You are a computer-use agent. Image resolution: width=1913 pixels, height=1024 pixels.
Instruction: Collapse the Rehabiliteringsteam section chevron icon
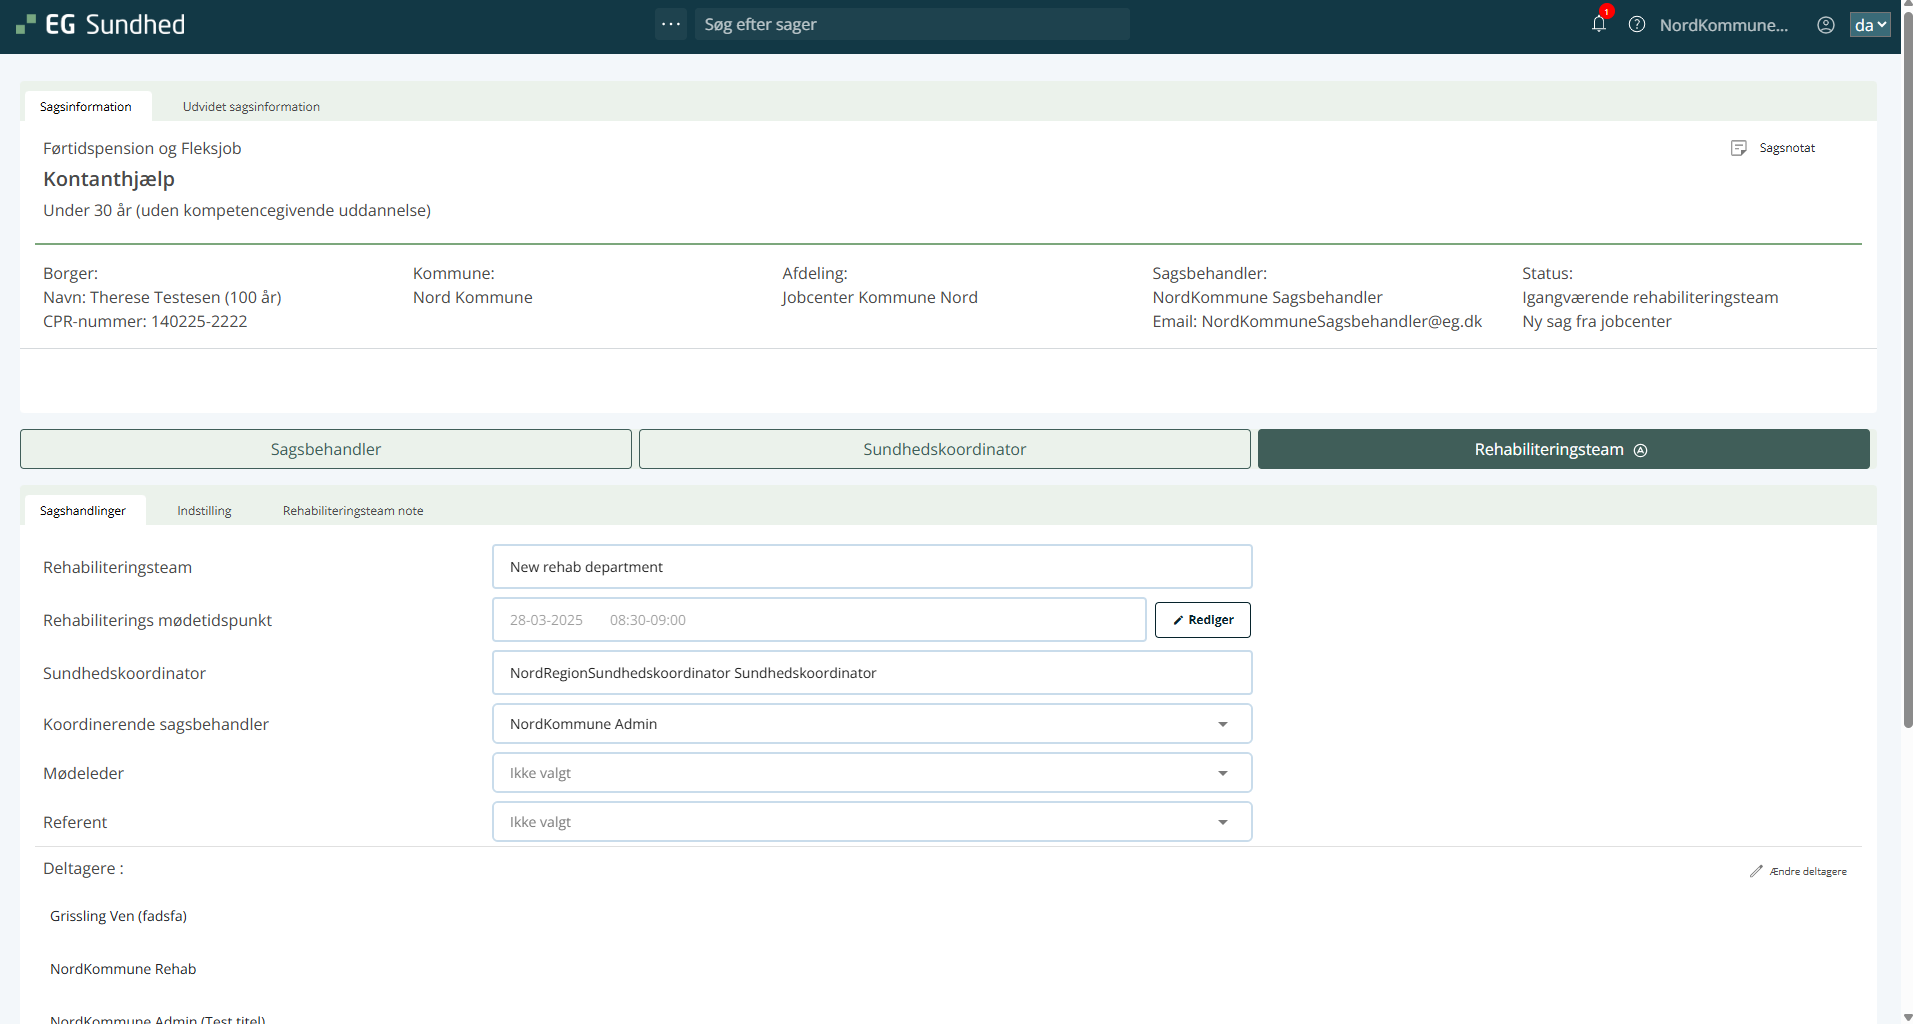pyautogui.click(x=1640, y=450)
